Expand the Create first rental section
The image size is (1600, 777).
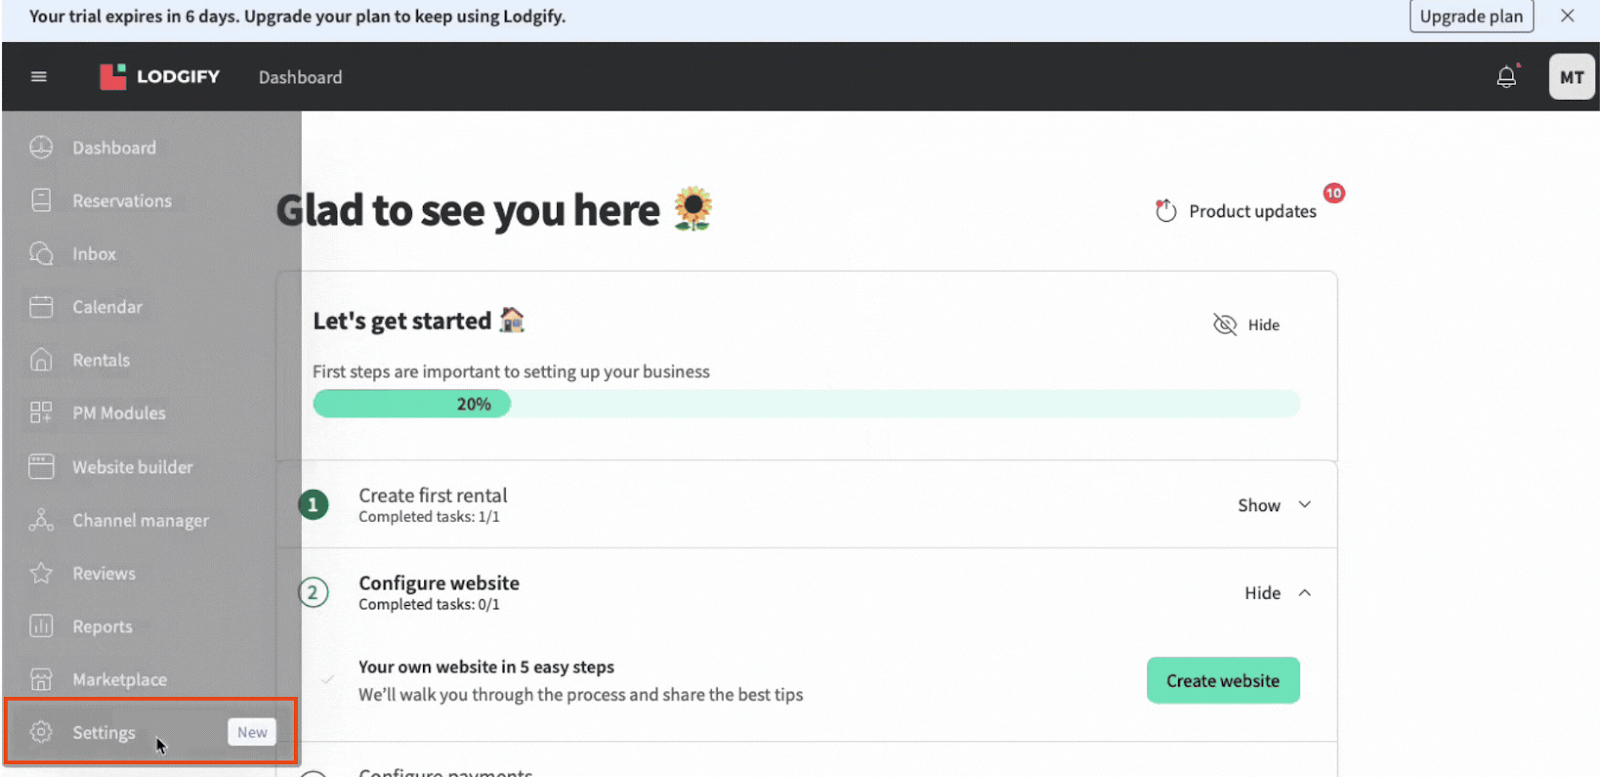coord(1274,506)
